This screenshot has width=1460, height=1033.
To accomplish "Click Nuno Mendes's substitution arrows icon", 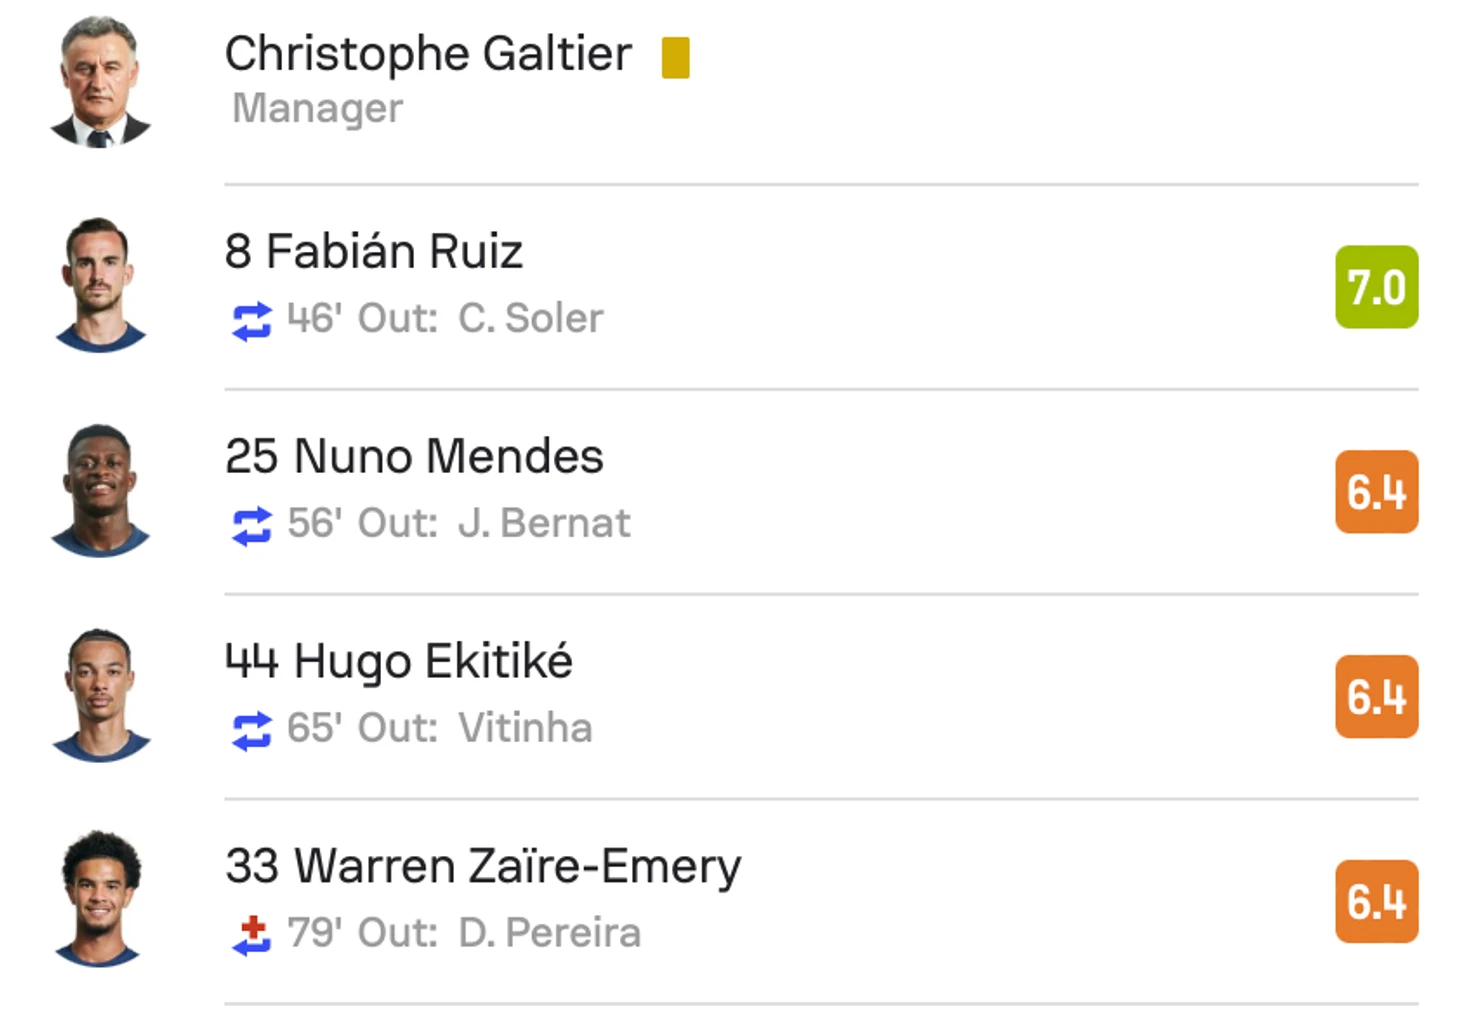I will [252, 526].
